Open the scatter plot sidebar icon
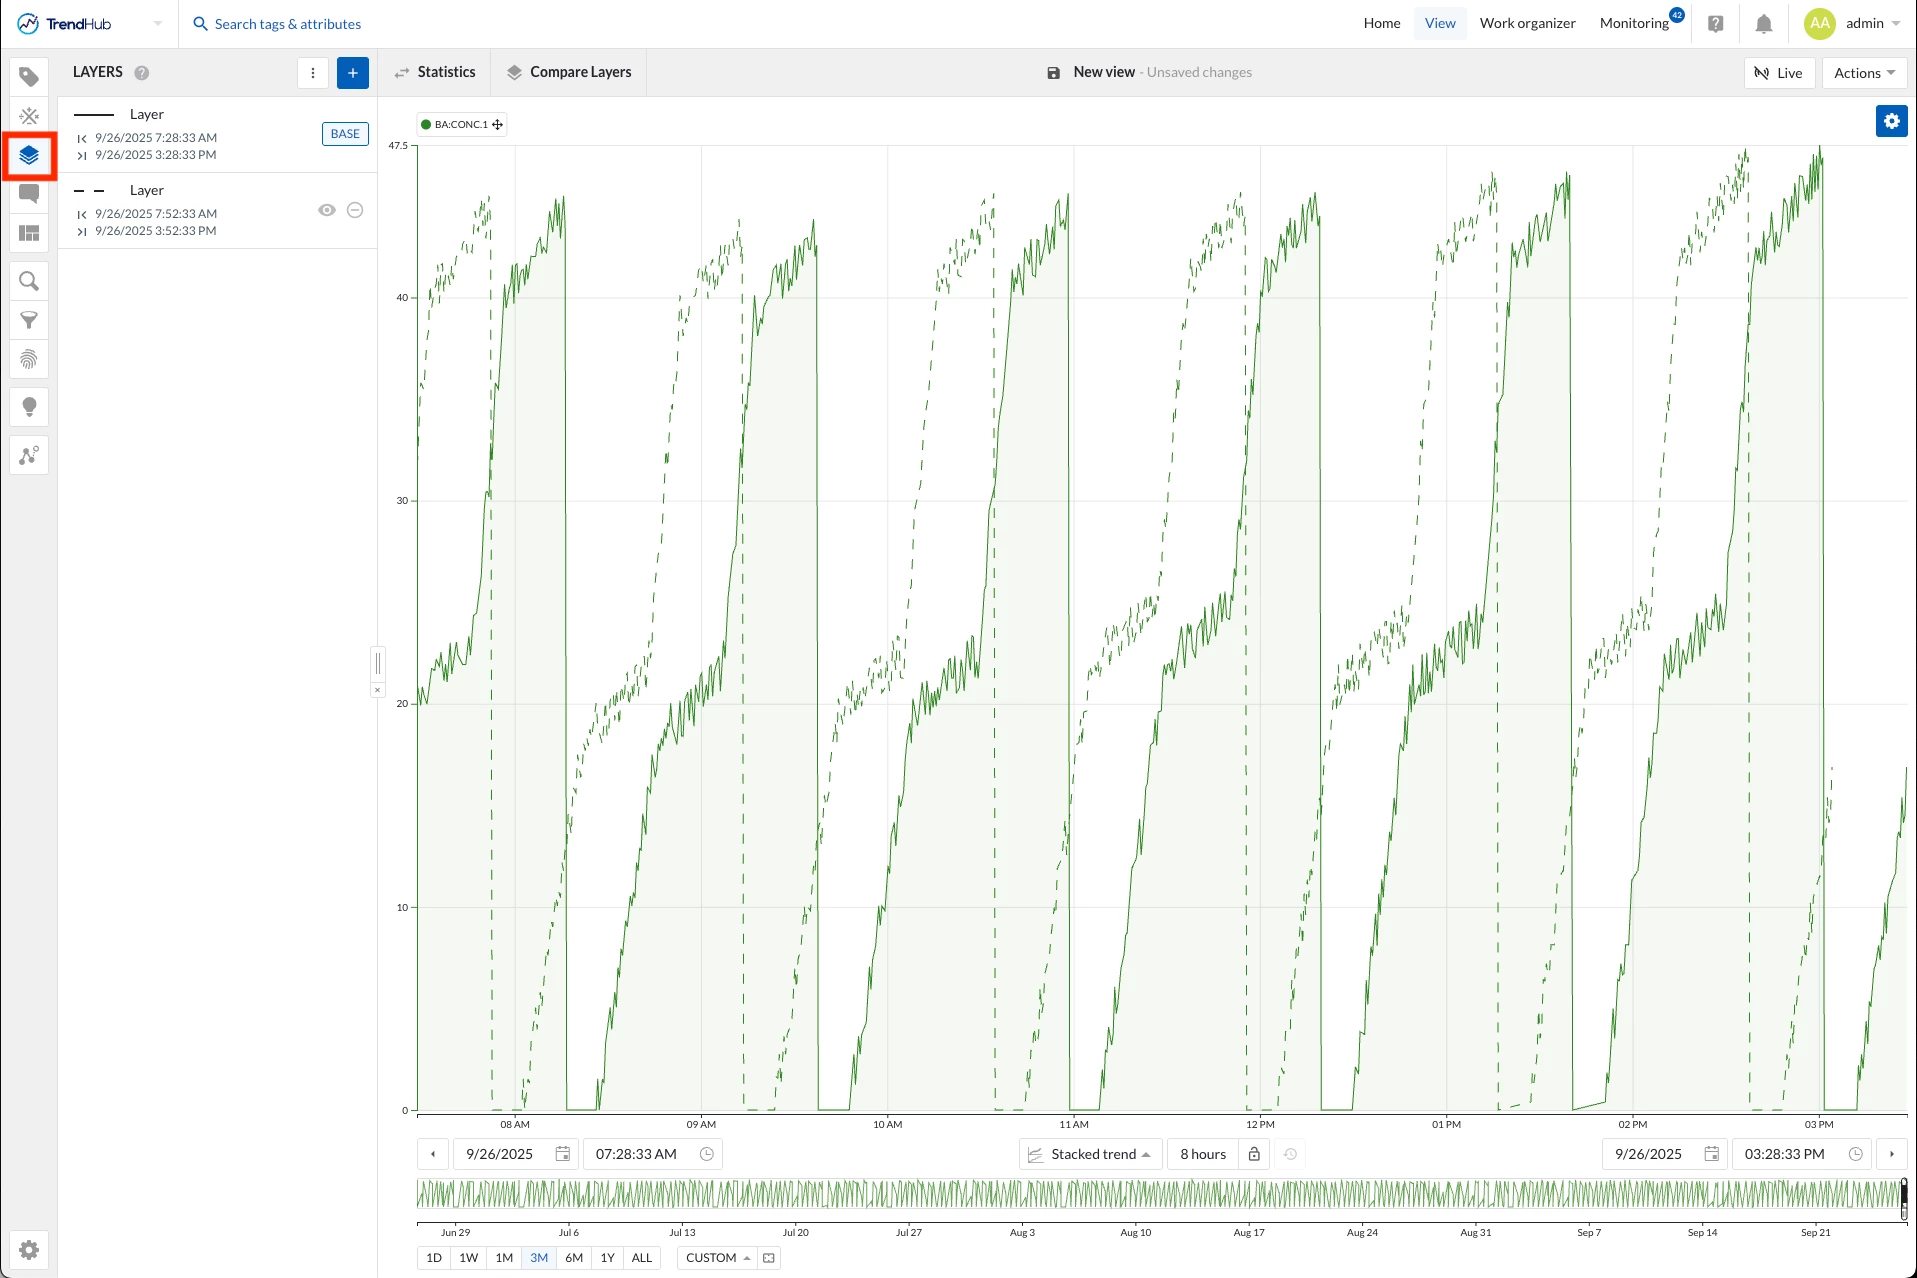The image size is (1917, 1278). tap(29, 455)
